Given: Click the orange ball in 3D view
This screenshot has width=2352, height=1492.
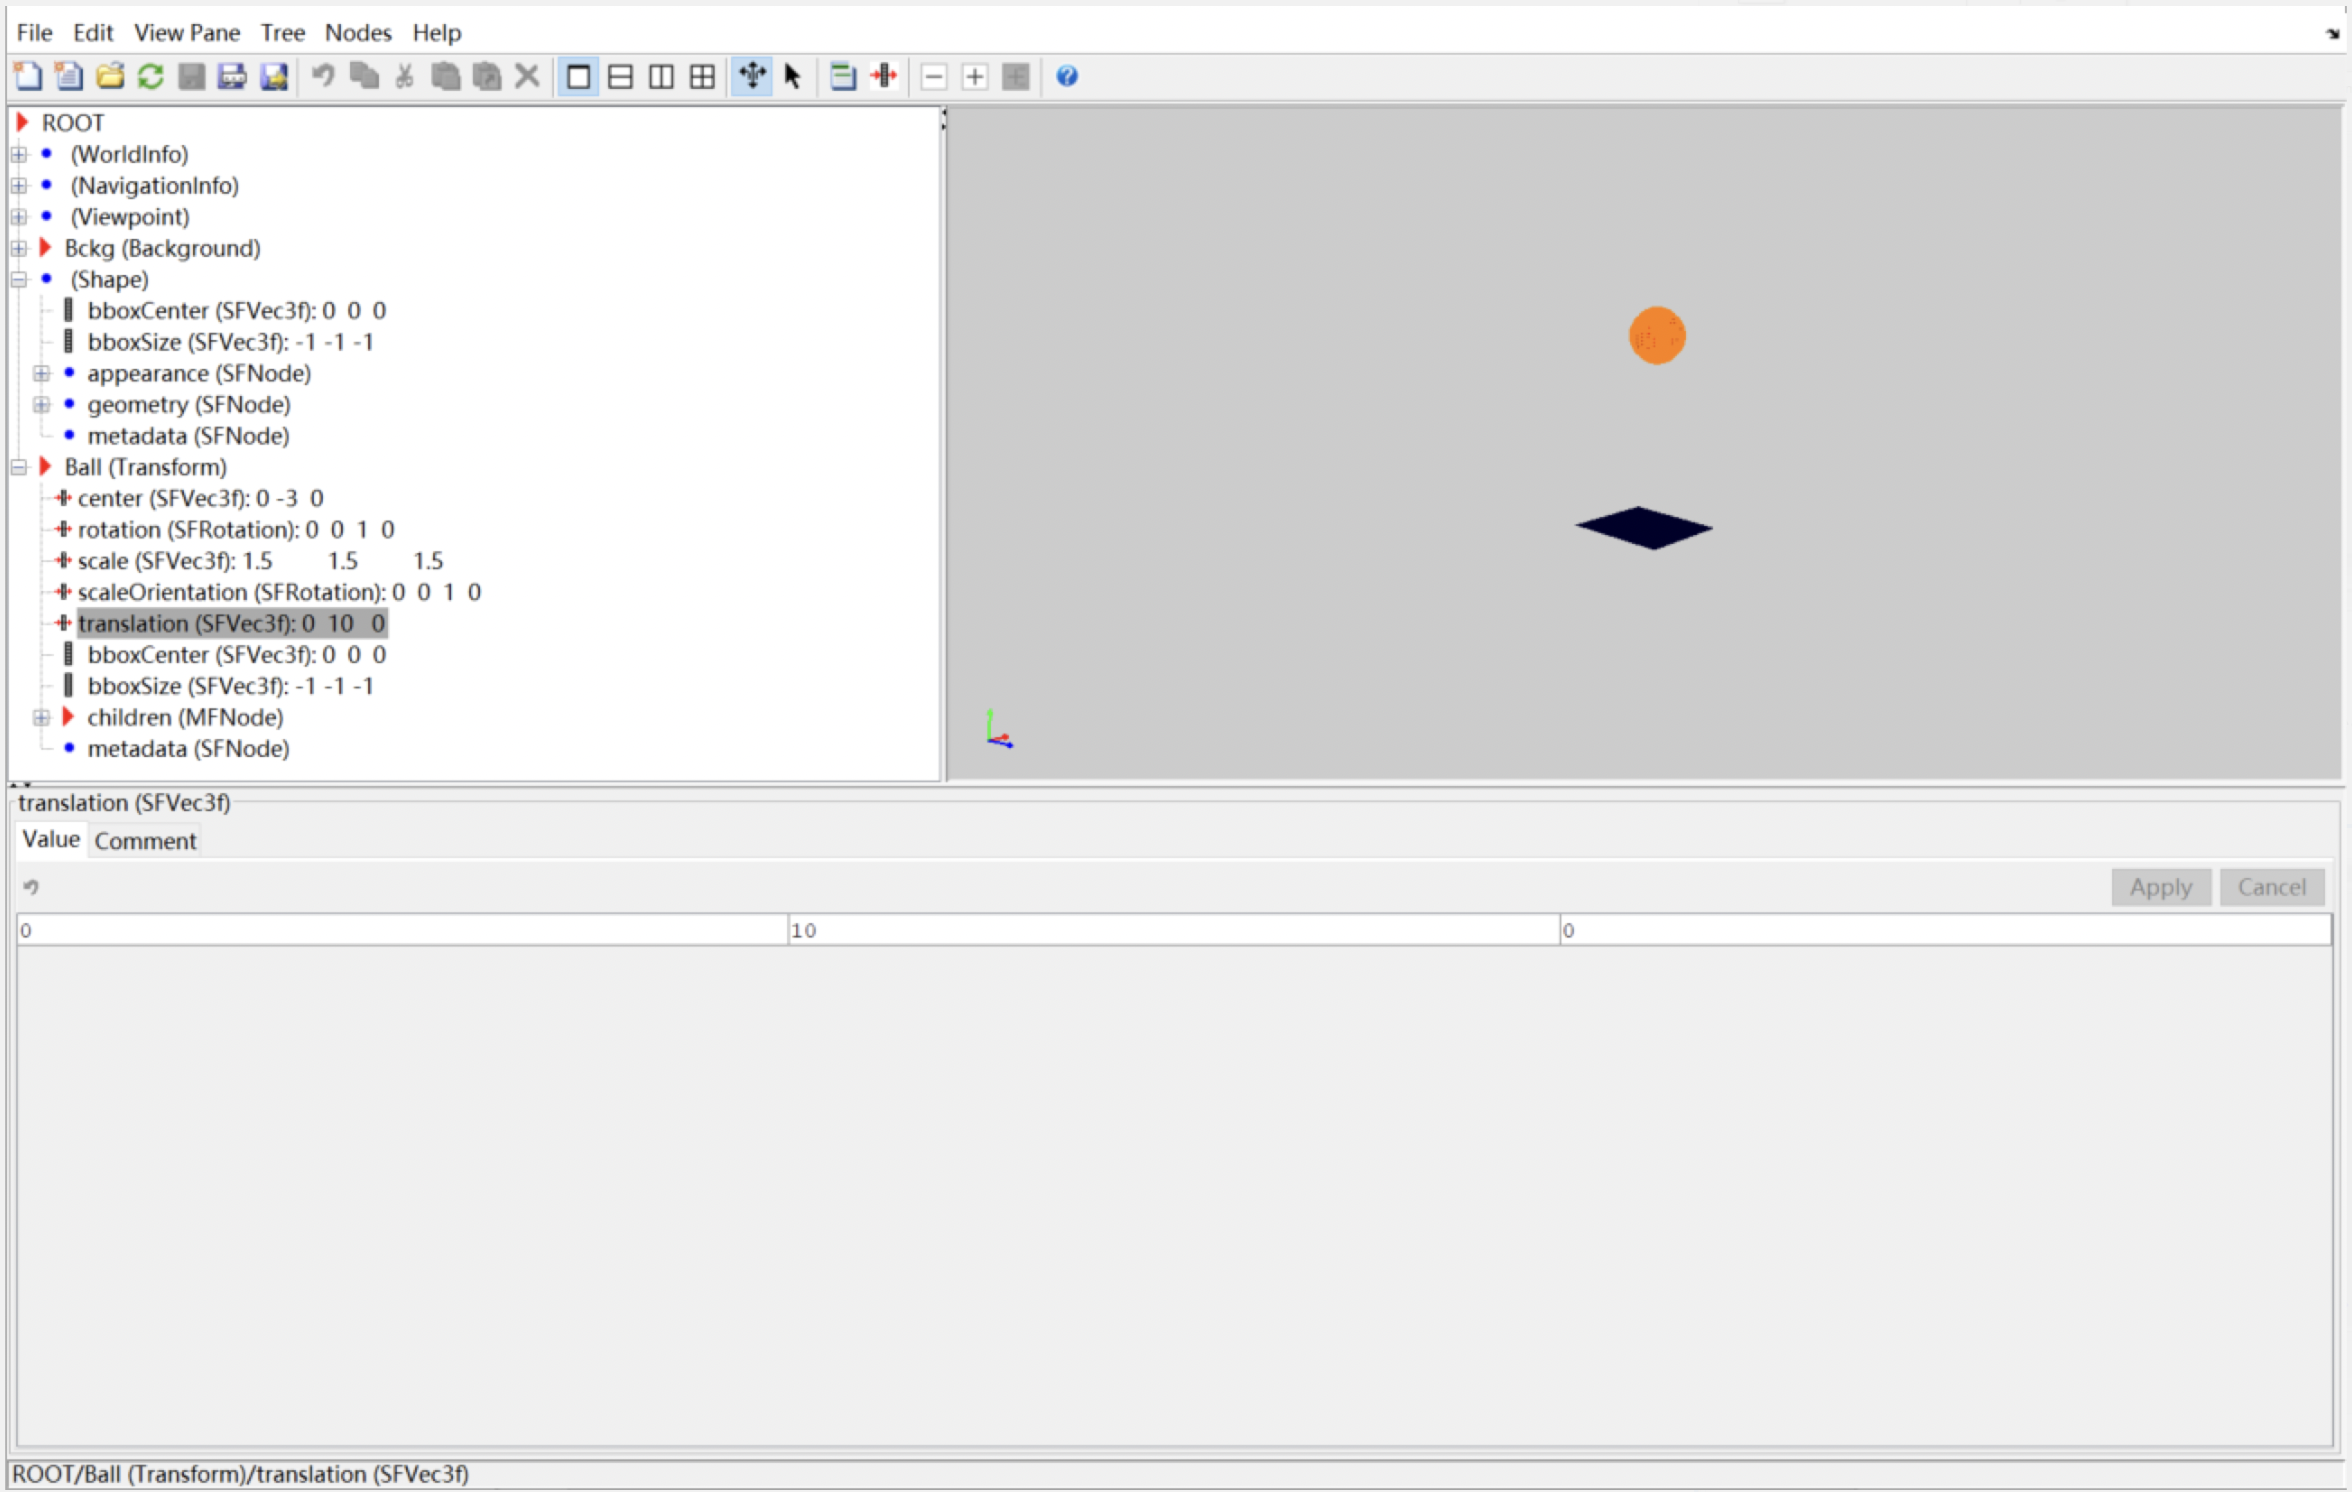Looking at the screenshot, I should 1657,335.
